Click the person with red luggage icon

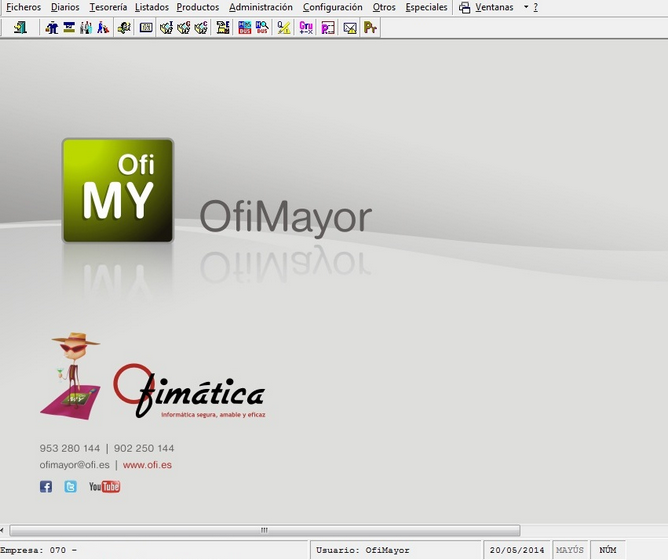click(x=103, y=28)
